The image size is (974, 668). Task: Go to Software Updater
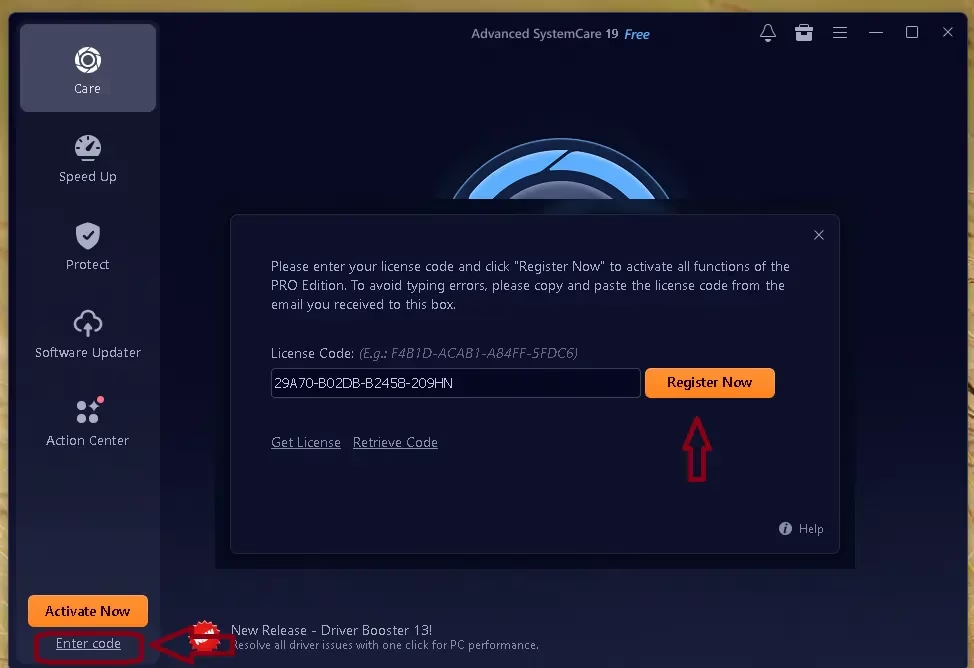click(x=88, y=334)
